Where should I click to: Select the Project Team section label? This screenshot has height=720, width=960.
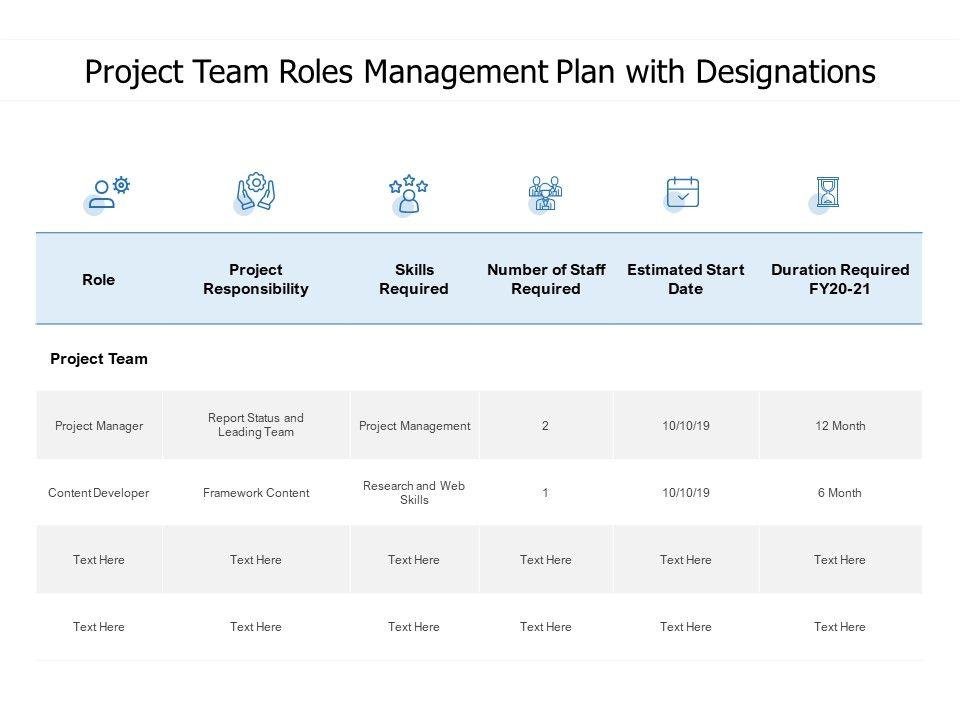[99, 359]
